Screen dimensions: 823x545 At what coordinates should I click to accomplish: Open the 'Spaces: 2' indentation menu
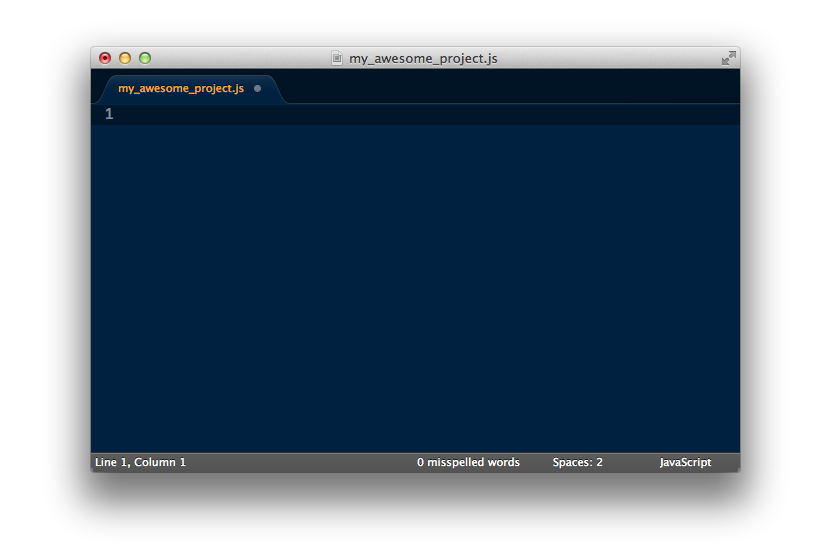[x=577, y=462]
